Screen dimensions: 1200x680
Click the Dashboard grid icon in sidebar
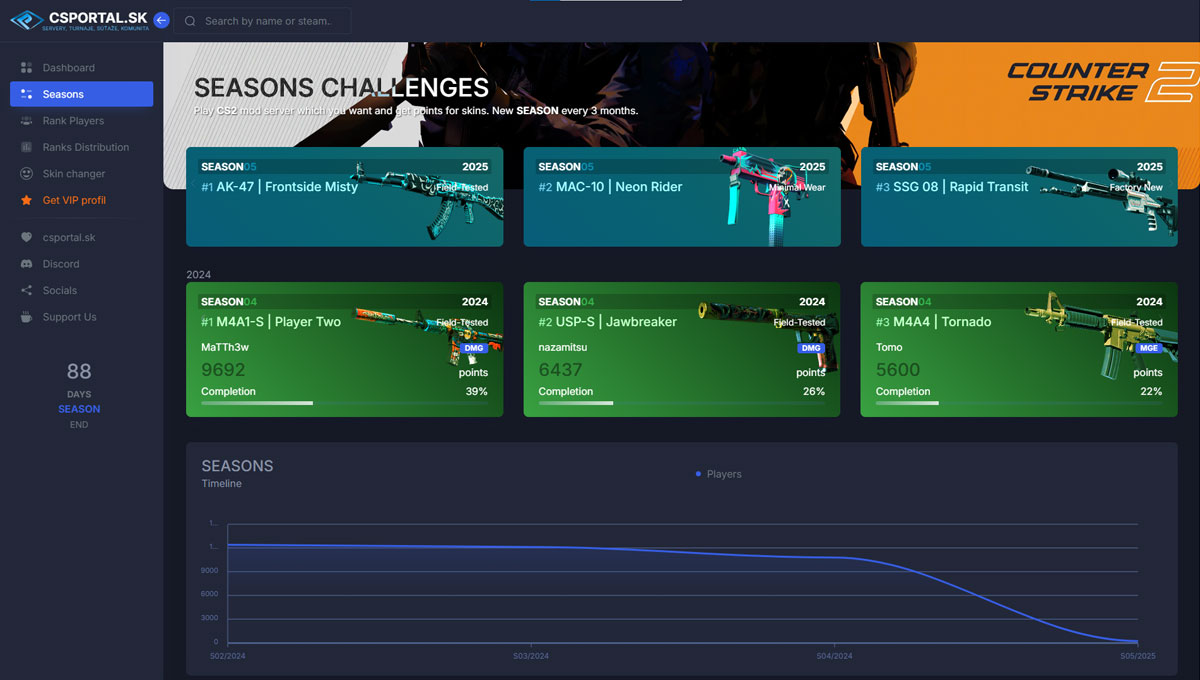pyautogui.click(x=27, y=68)
